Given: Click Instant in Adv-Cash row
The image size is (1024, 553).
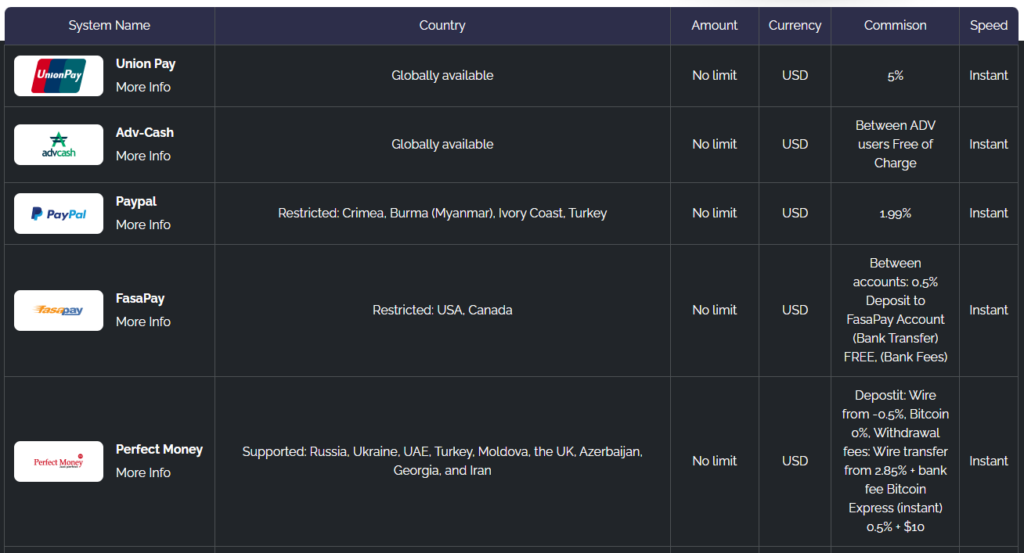Looking at the screenshot, I should tap(989, 144).
